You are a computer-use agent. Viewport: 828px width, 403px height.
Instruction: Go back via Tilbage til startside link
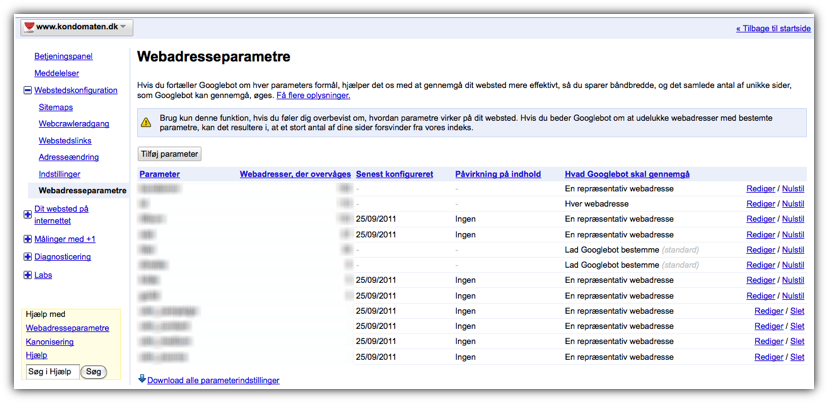click(773, 29)
